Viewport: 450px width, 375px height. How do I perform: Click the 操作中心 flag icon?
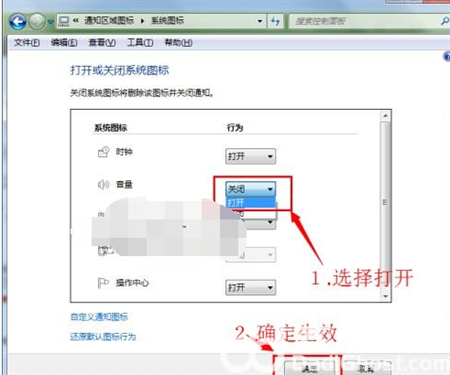point(103,283)
